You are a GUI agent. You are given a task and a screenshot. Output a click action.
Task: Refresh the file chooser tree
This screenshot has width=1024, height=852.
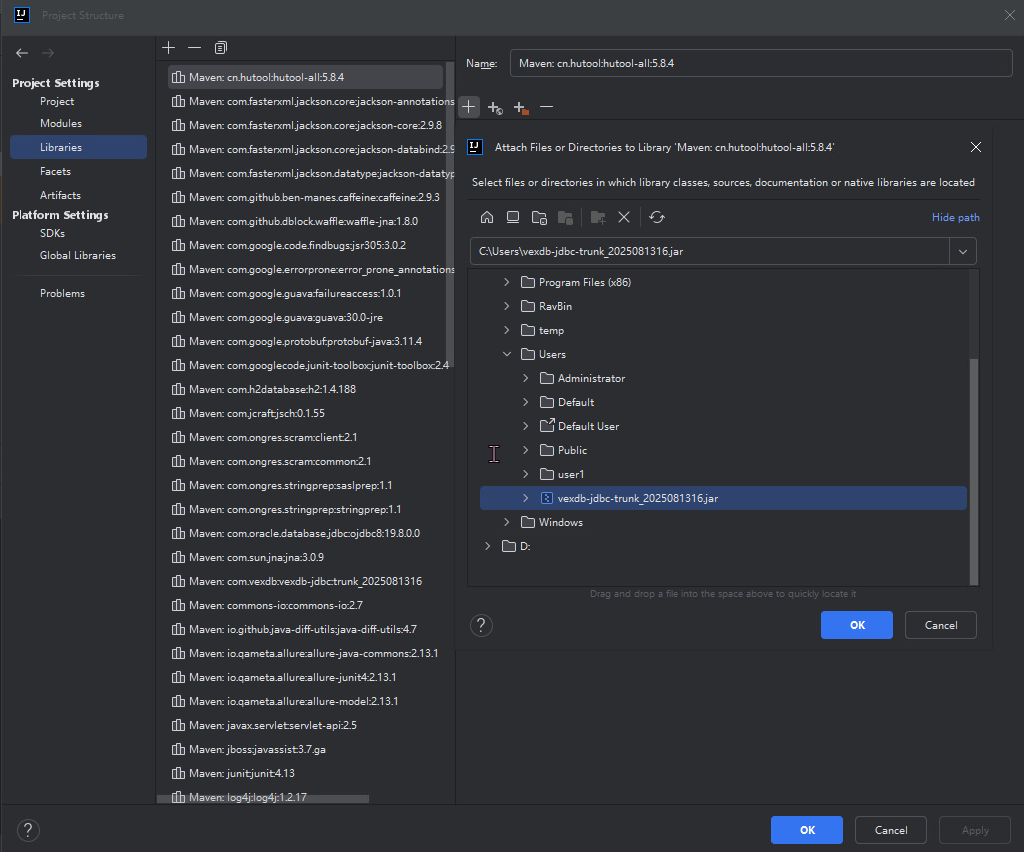[657, 217]
